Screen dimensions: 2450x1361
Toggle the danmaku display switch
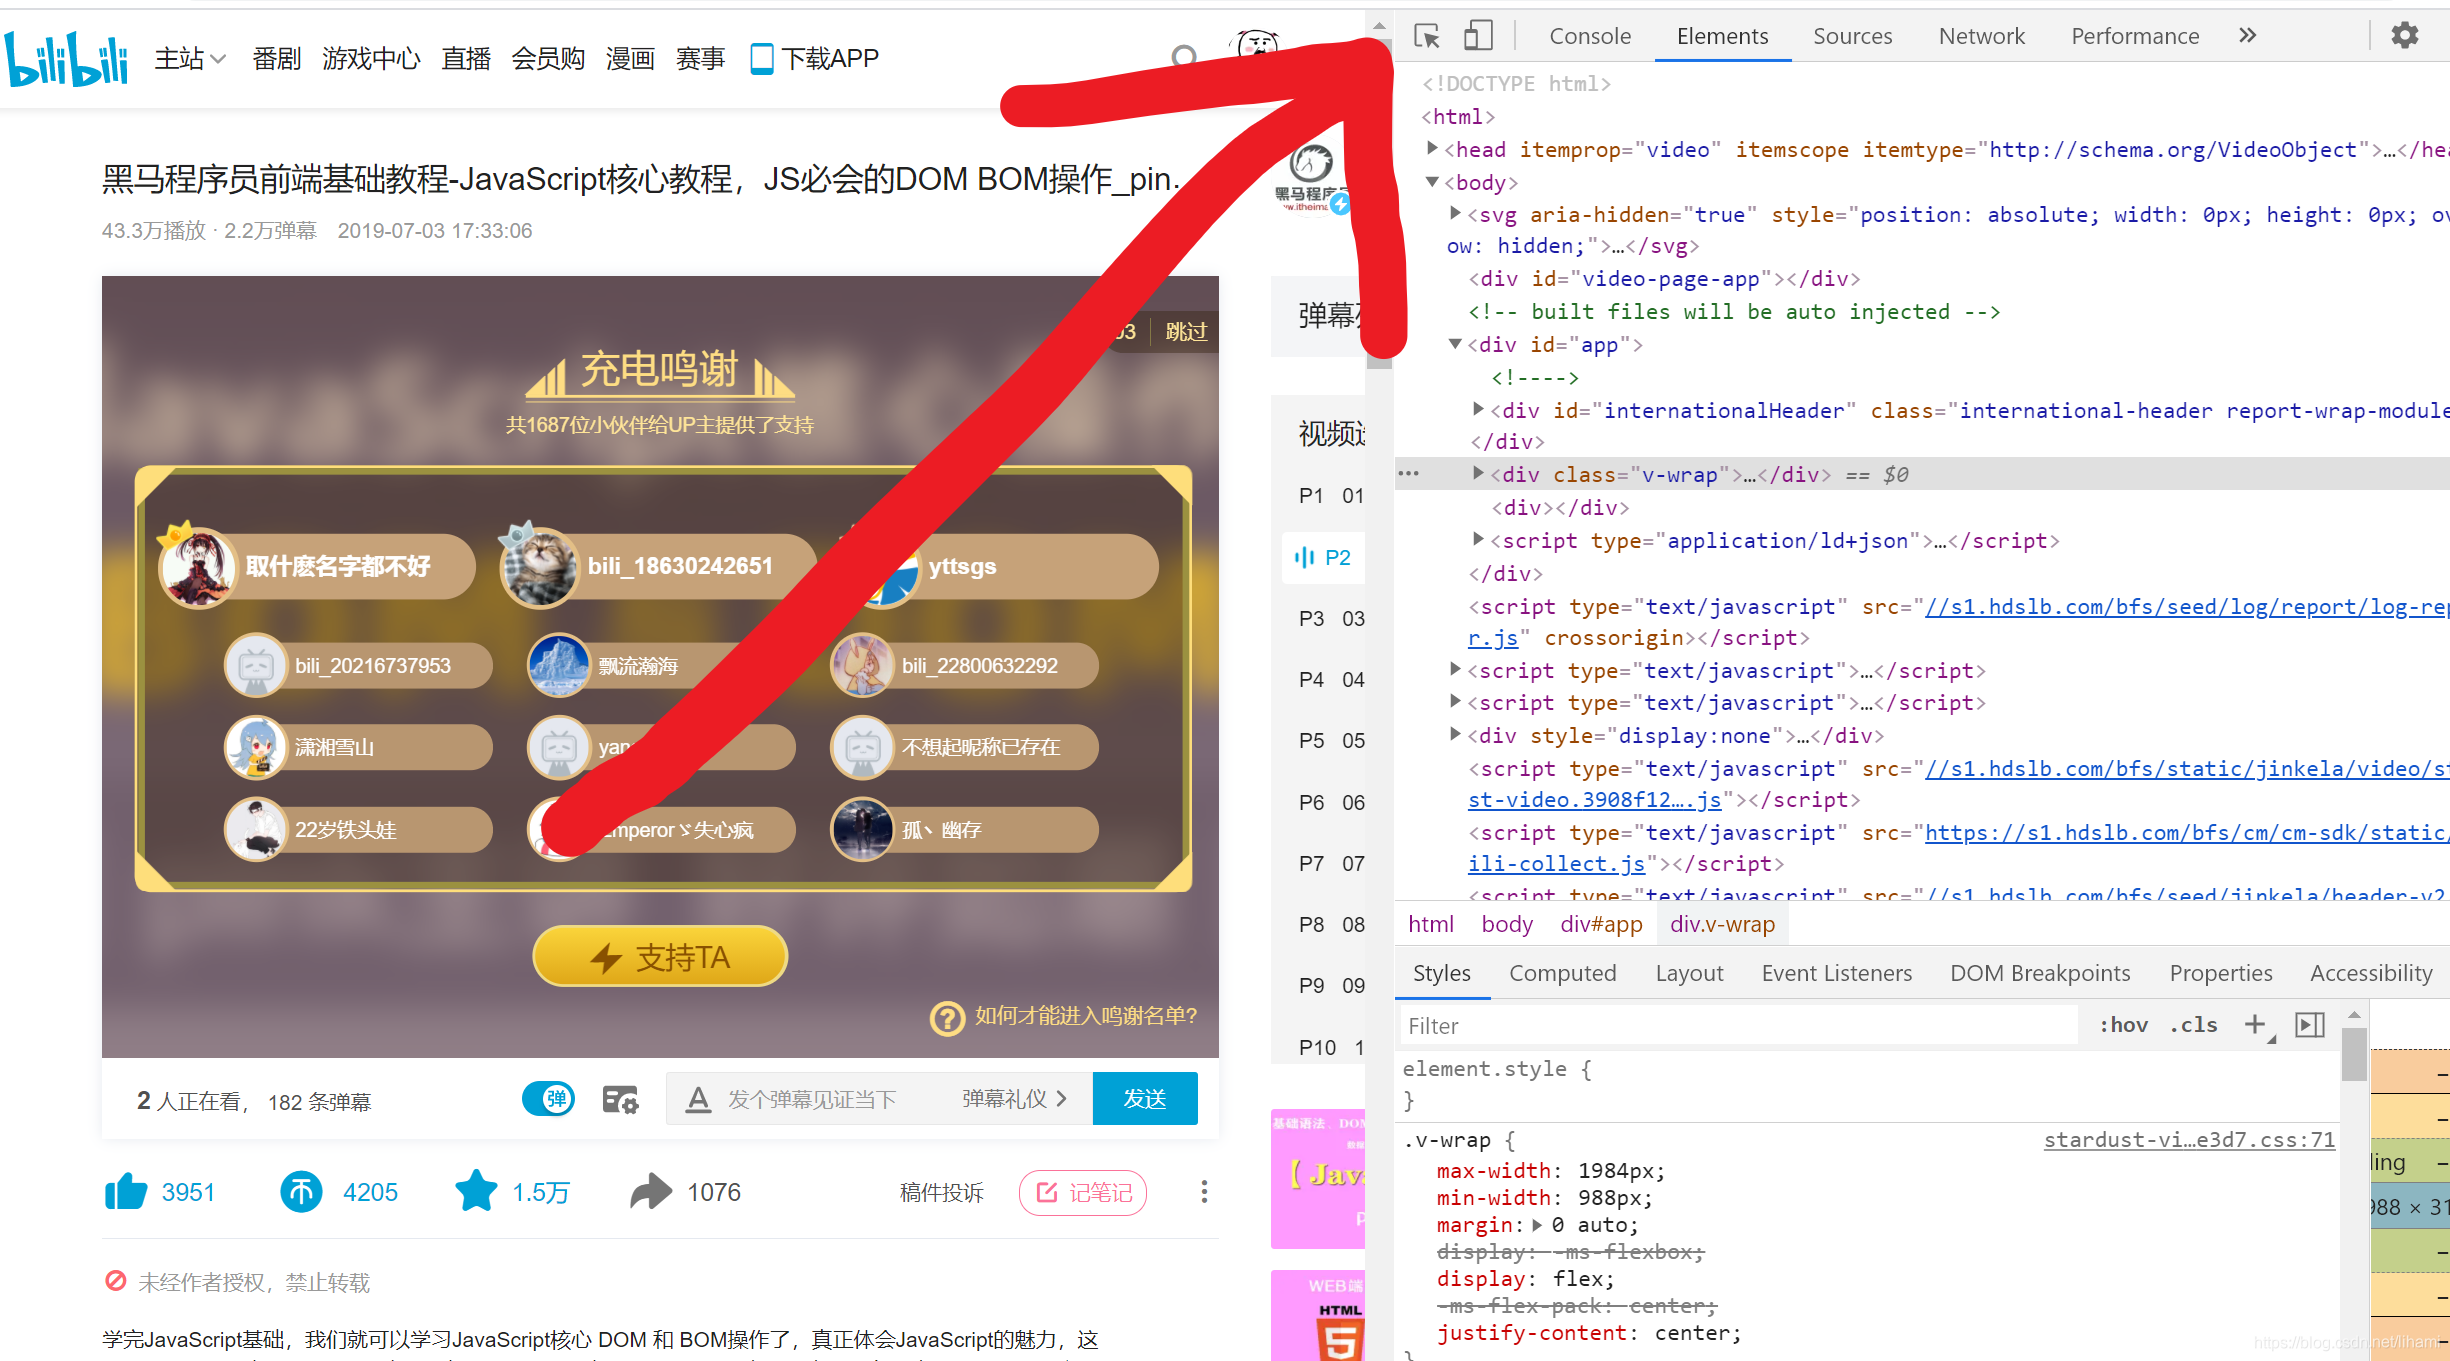(x=548, y=1099)
